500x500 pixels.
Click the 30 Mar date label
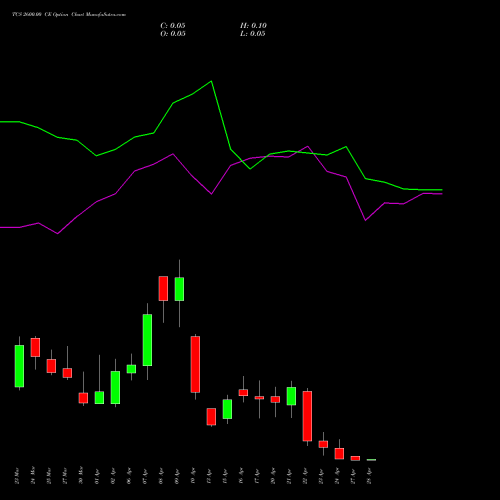(x=81, y=476)
